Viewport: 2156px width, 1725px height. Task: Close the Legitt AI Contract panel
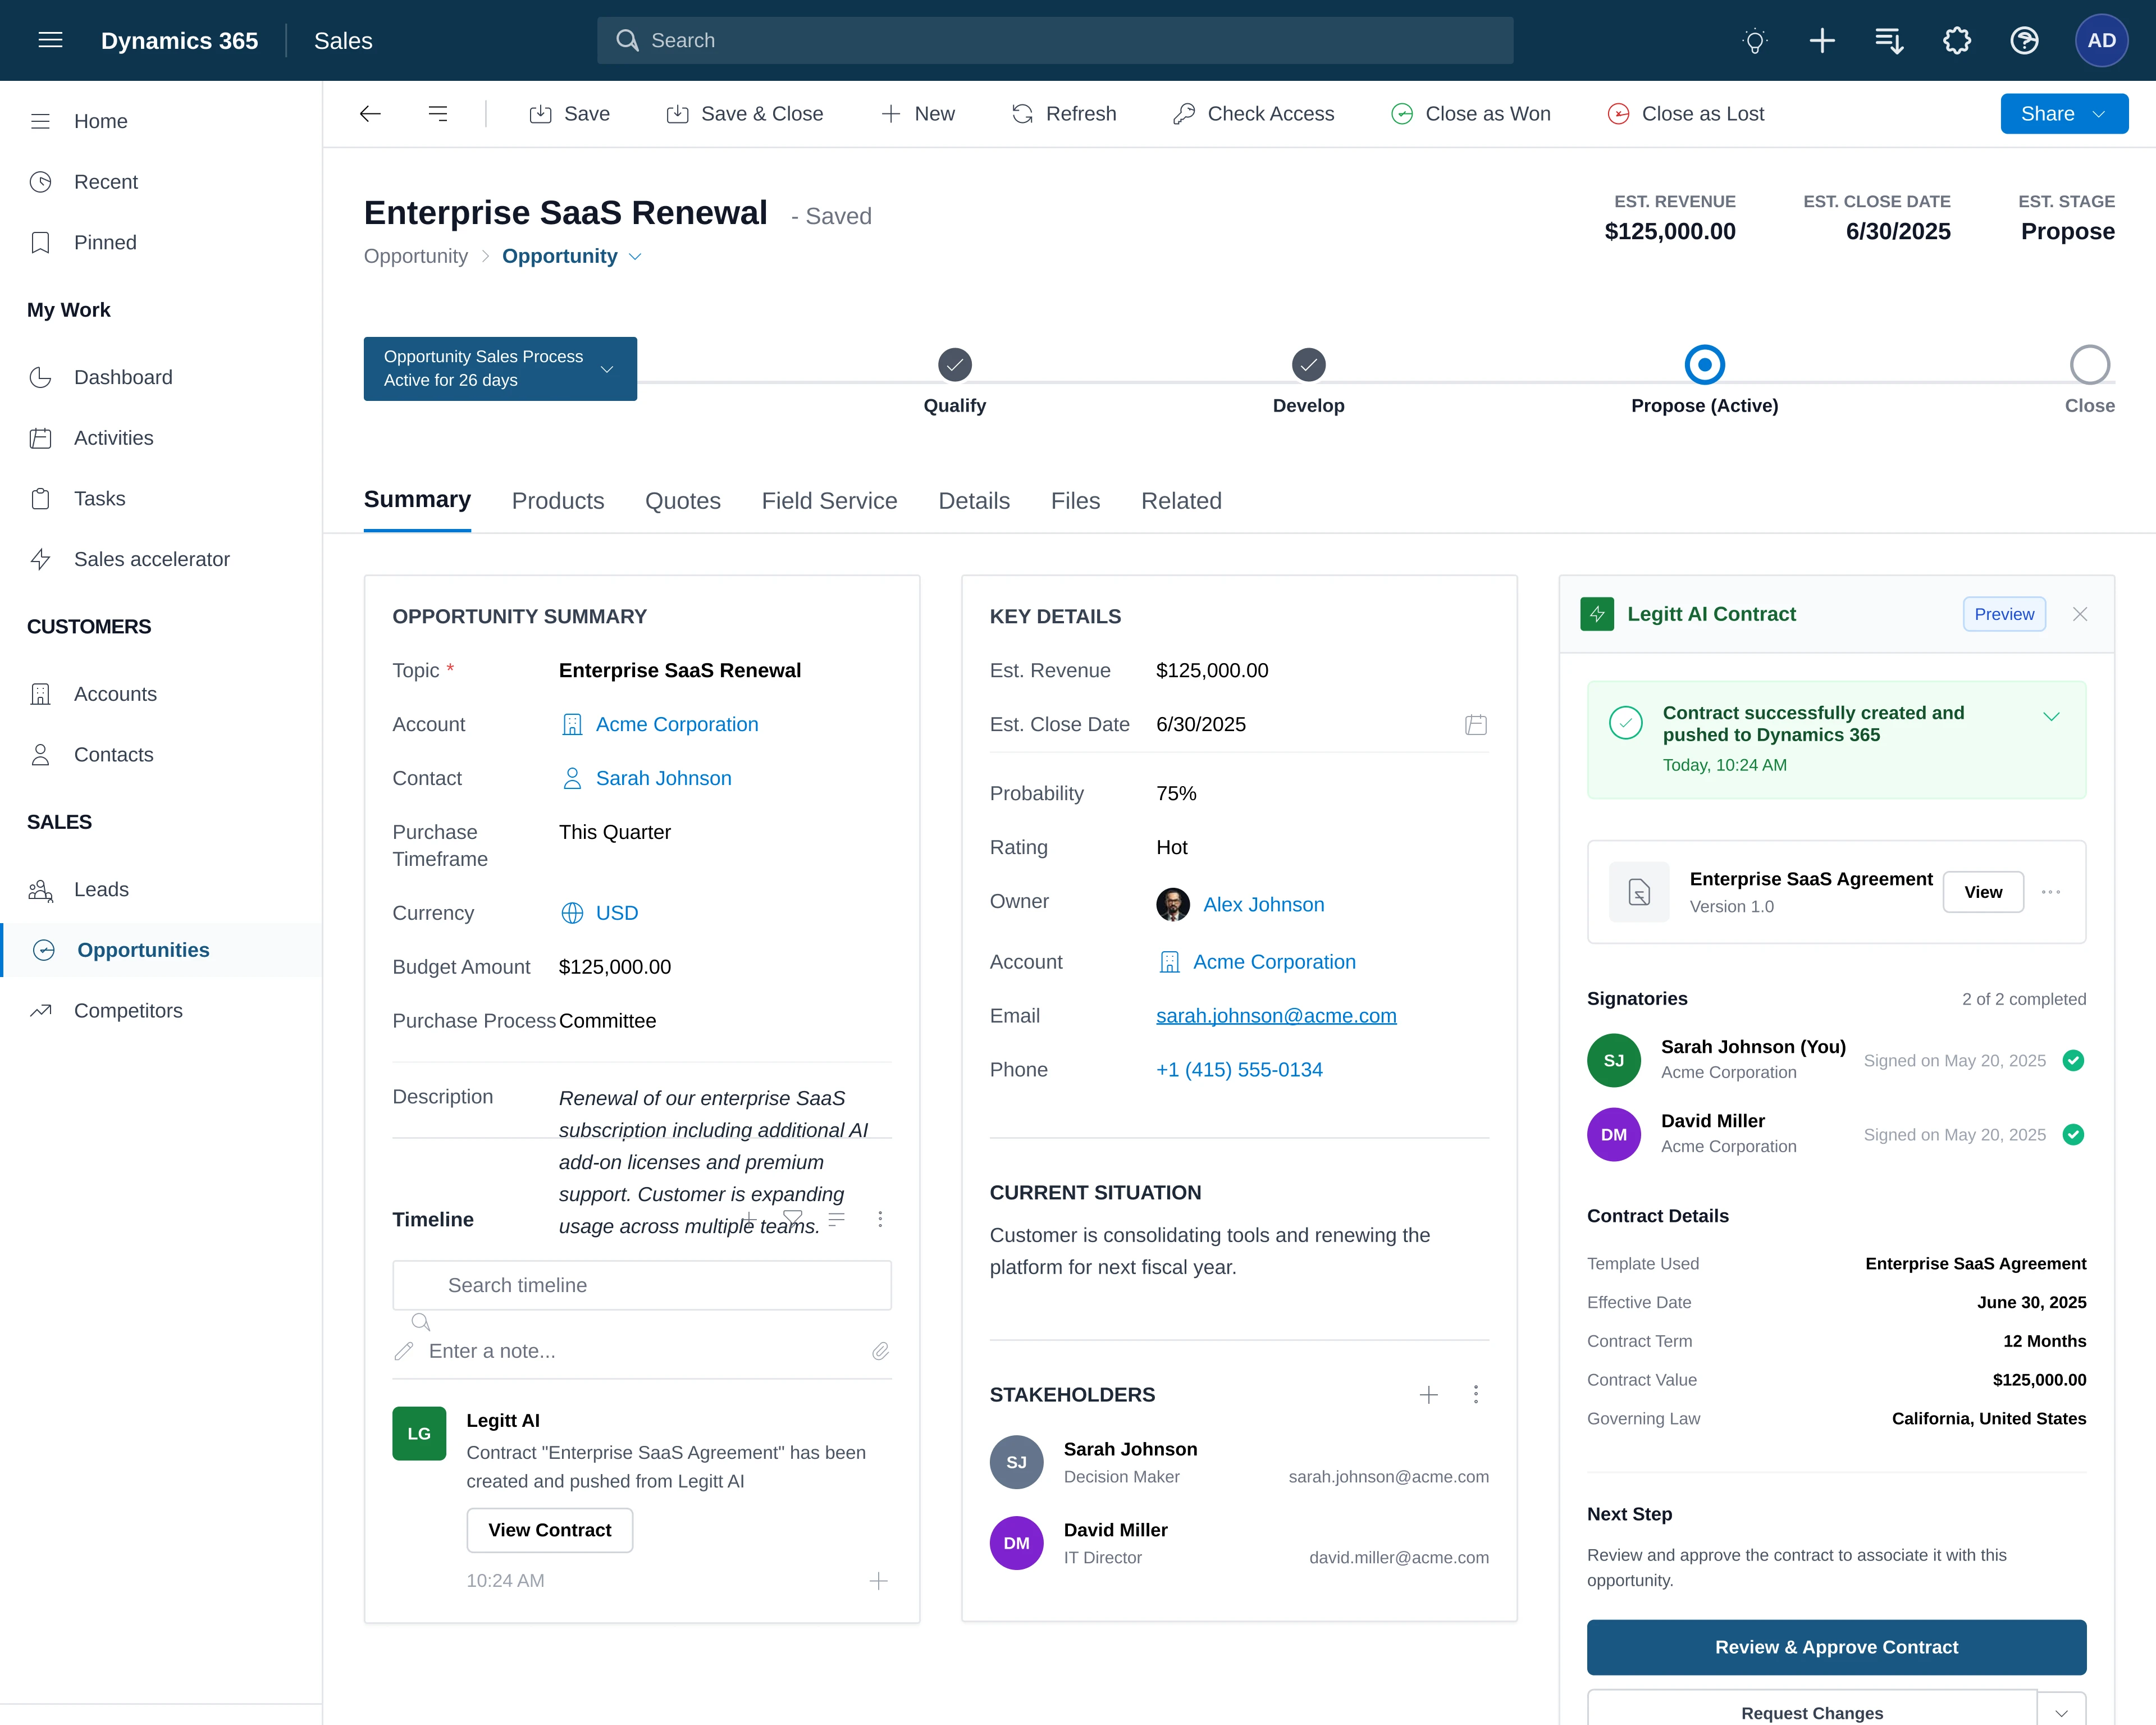pyautogui.click(x=2080, y=614)
